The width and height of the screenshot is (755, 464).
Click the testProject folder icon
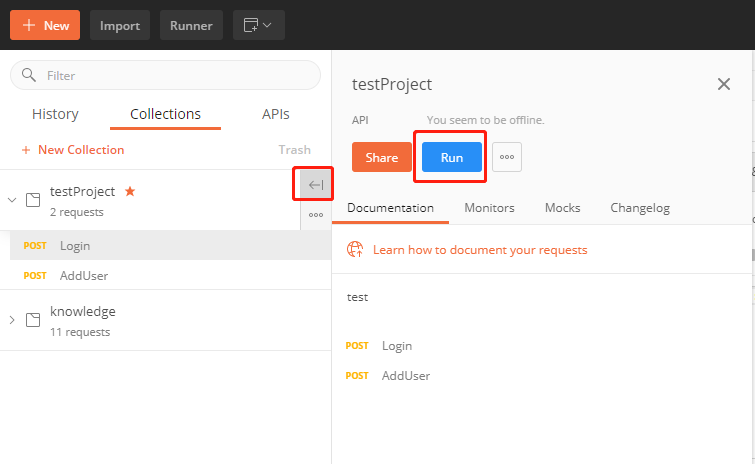coord(33,200)
